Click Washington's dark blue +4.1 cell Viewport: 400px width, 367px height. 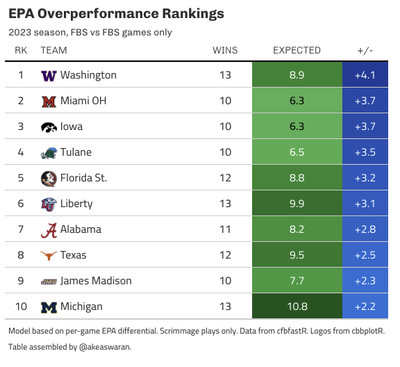pyautogui.click(x=365, y=75)
